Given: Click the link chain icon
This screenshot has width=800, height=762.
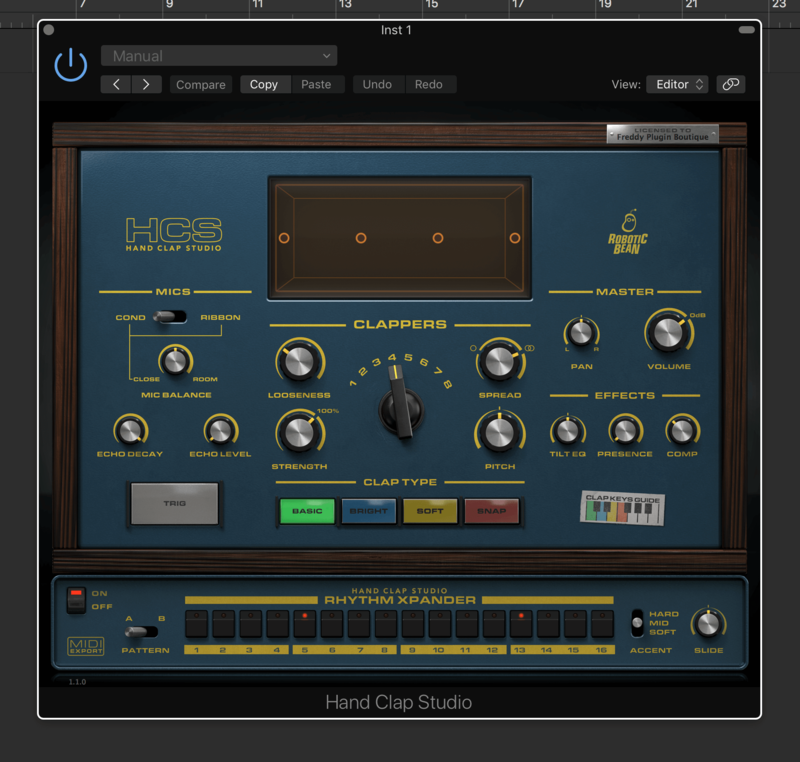Looking at the screenshot, I should pos(731,84).
